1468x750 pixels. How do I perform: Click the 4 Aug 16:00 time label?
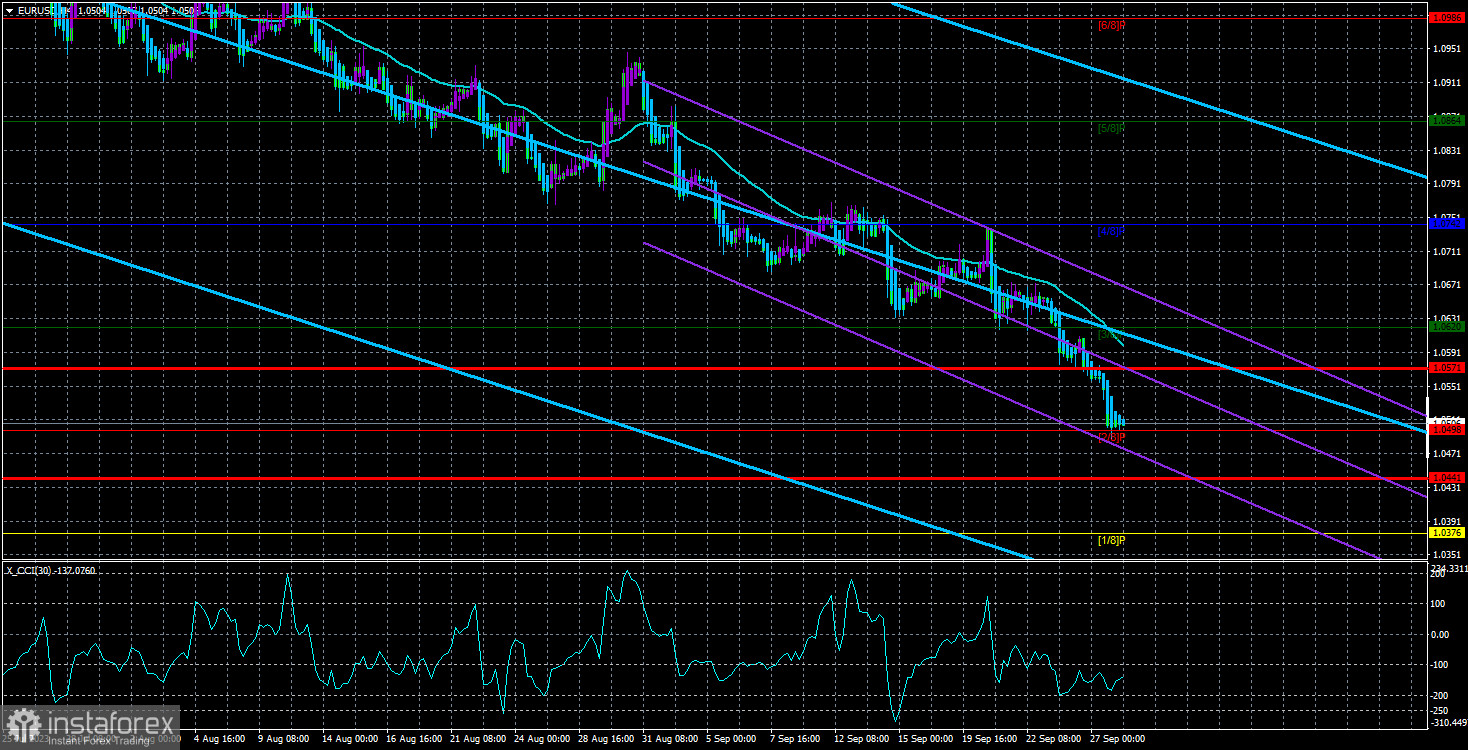pyautogui.click(x=220, y=739)
